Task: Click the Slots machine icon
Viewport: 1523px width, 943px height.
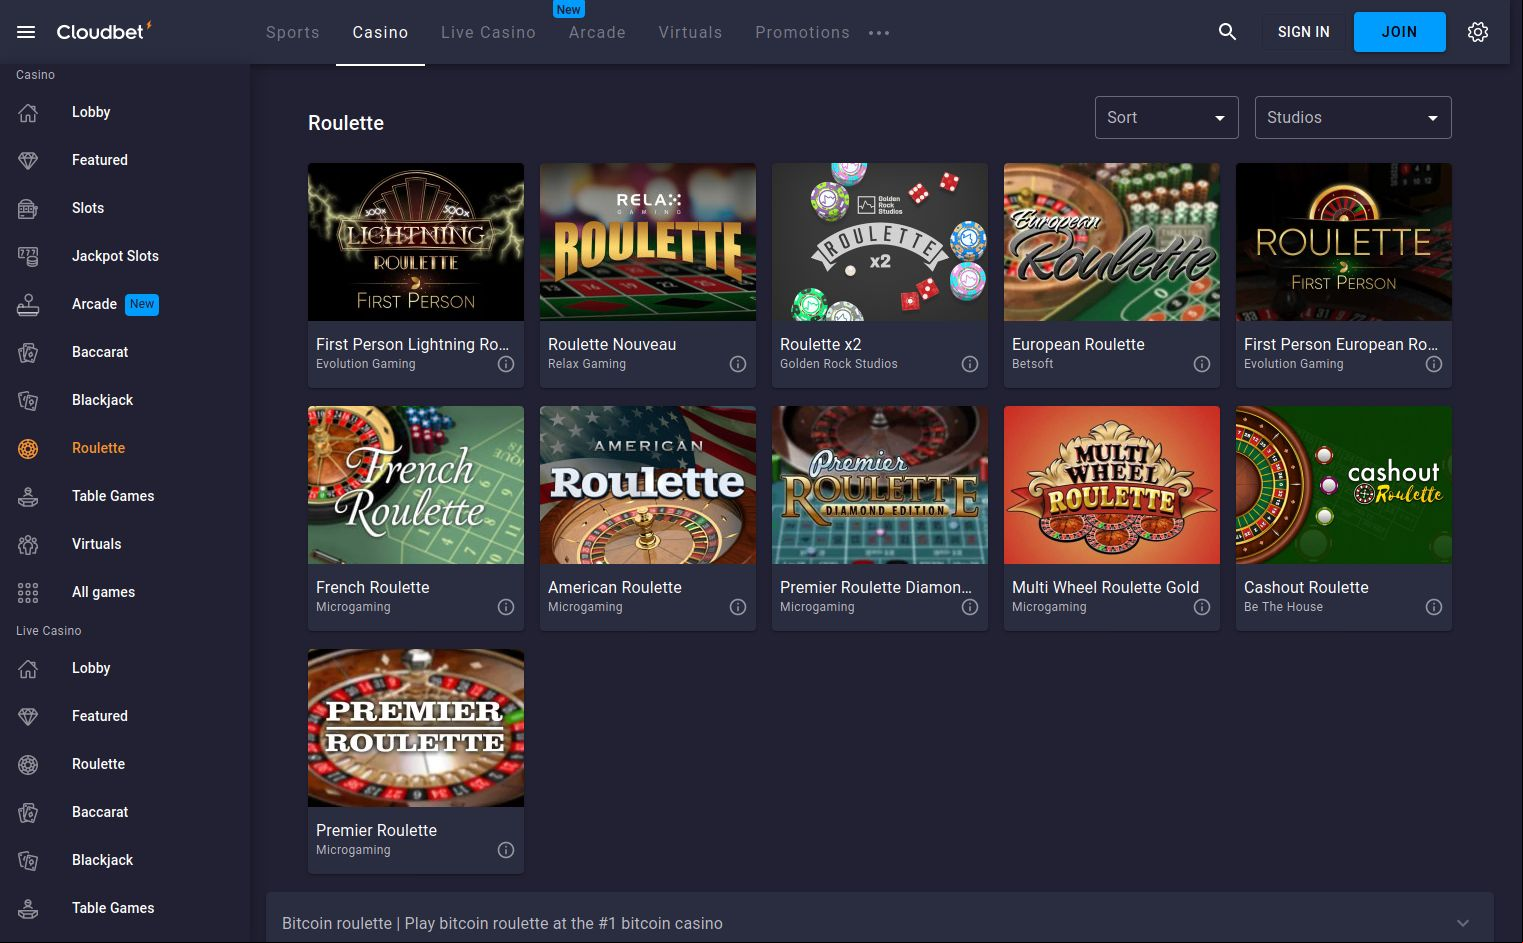Action: coord(28,208)
